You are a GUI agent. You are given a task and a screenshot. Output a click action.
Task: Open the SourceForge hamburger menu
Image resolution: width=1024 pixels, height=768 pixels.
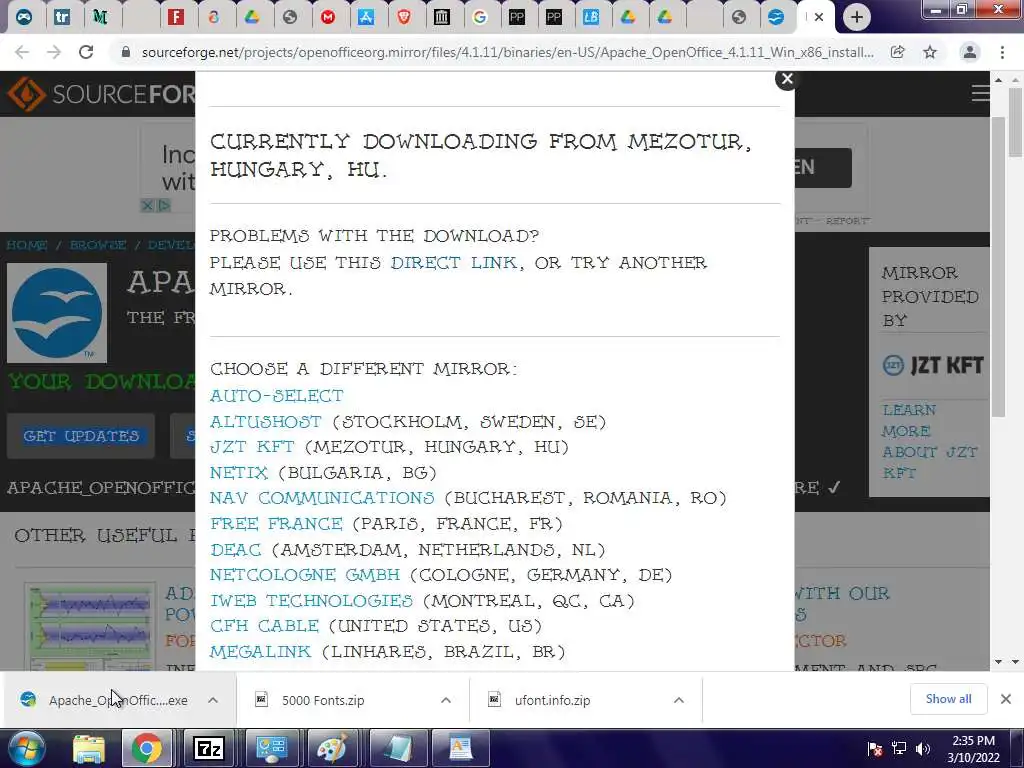pos(980,93)
